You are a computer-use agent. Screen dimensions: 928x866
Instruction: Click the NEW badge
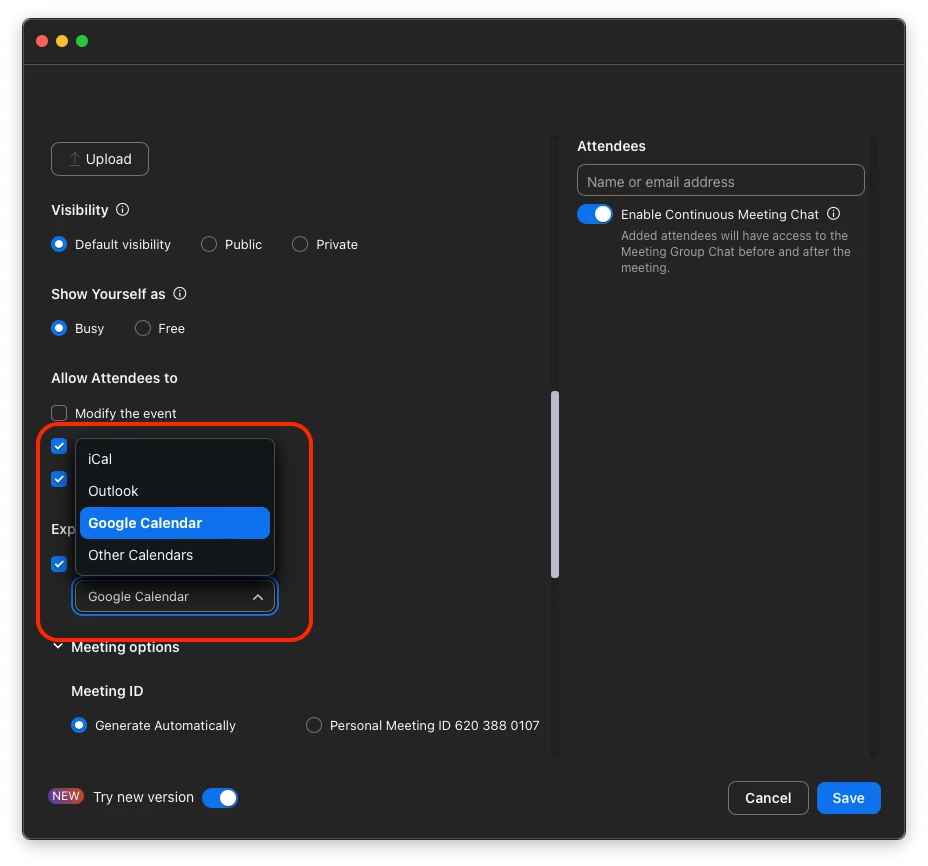click(66, 796)
